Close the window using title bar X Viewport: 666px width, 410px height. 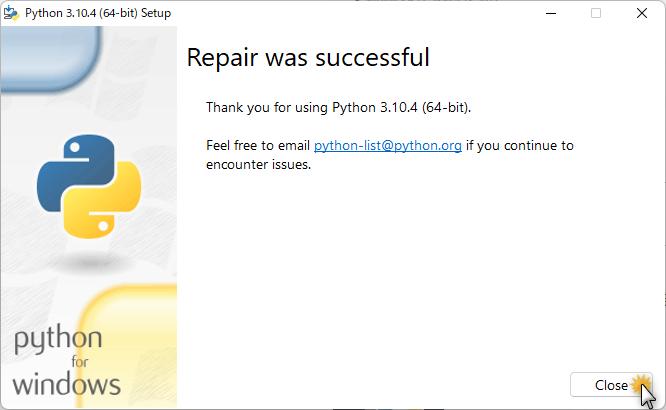[x=642, y=13]
